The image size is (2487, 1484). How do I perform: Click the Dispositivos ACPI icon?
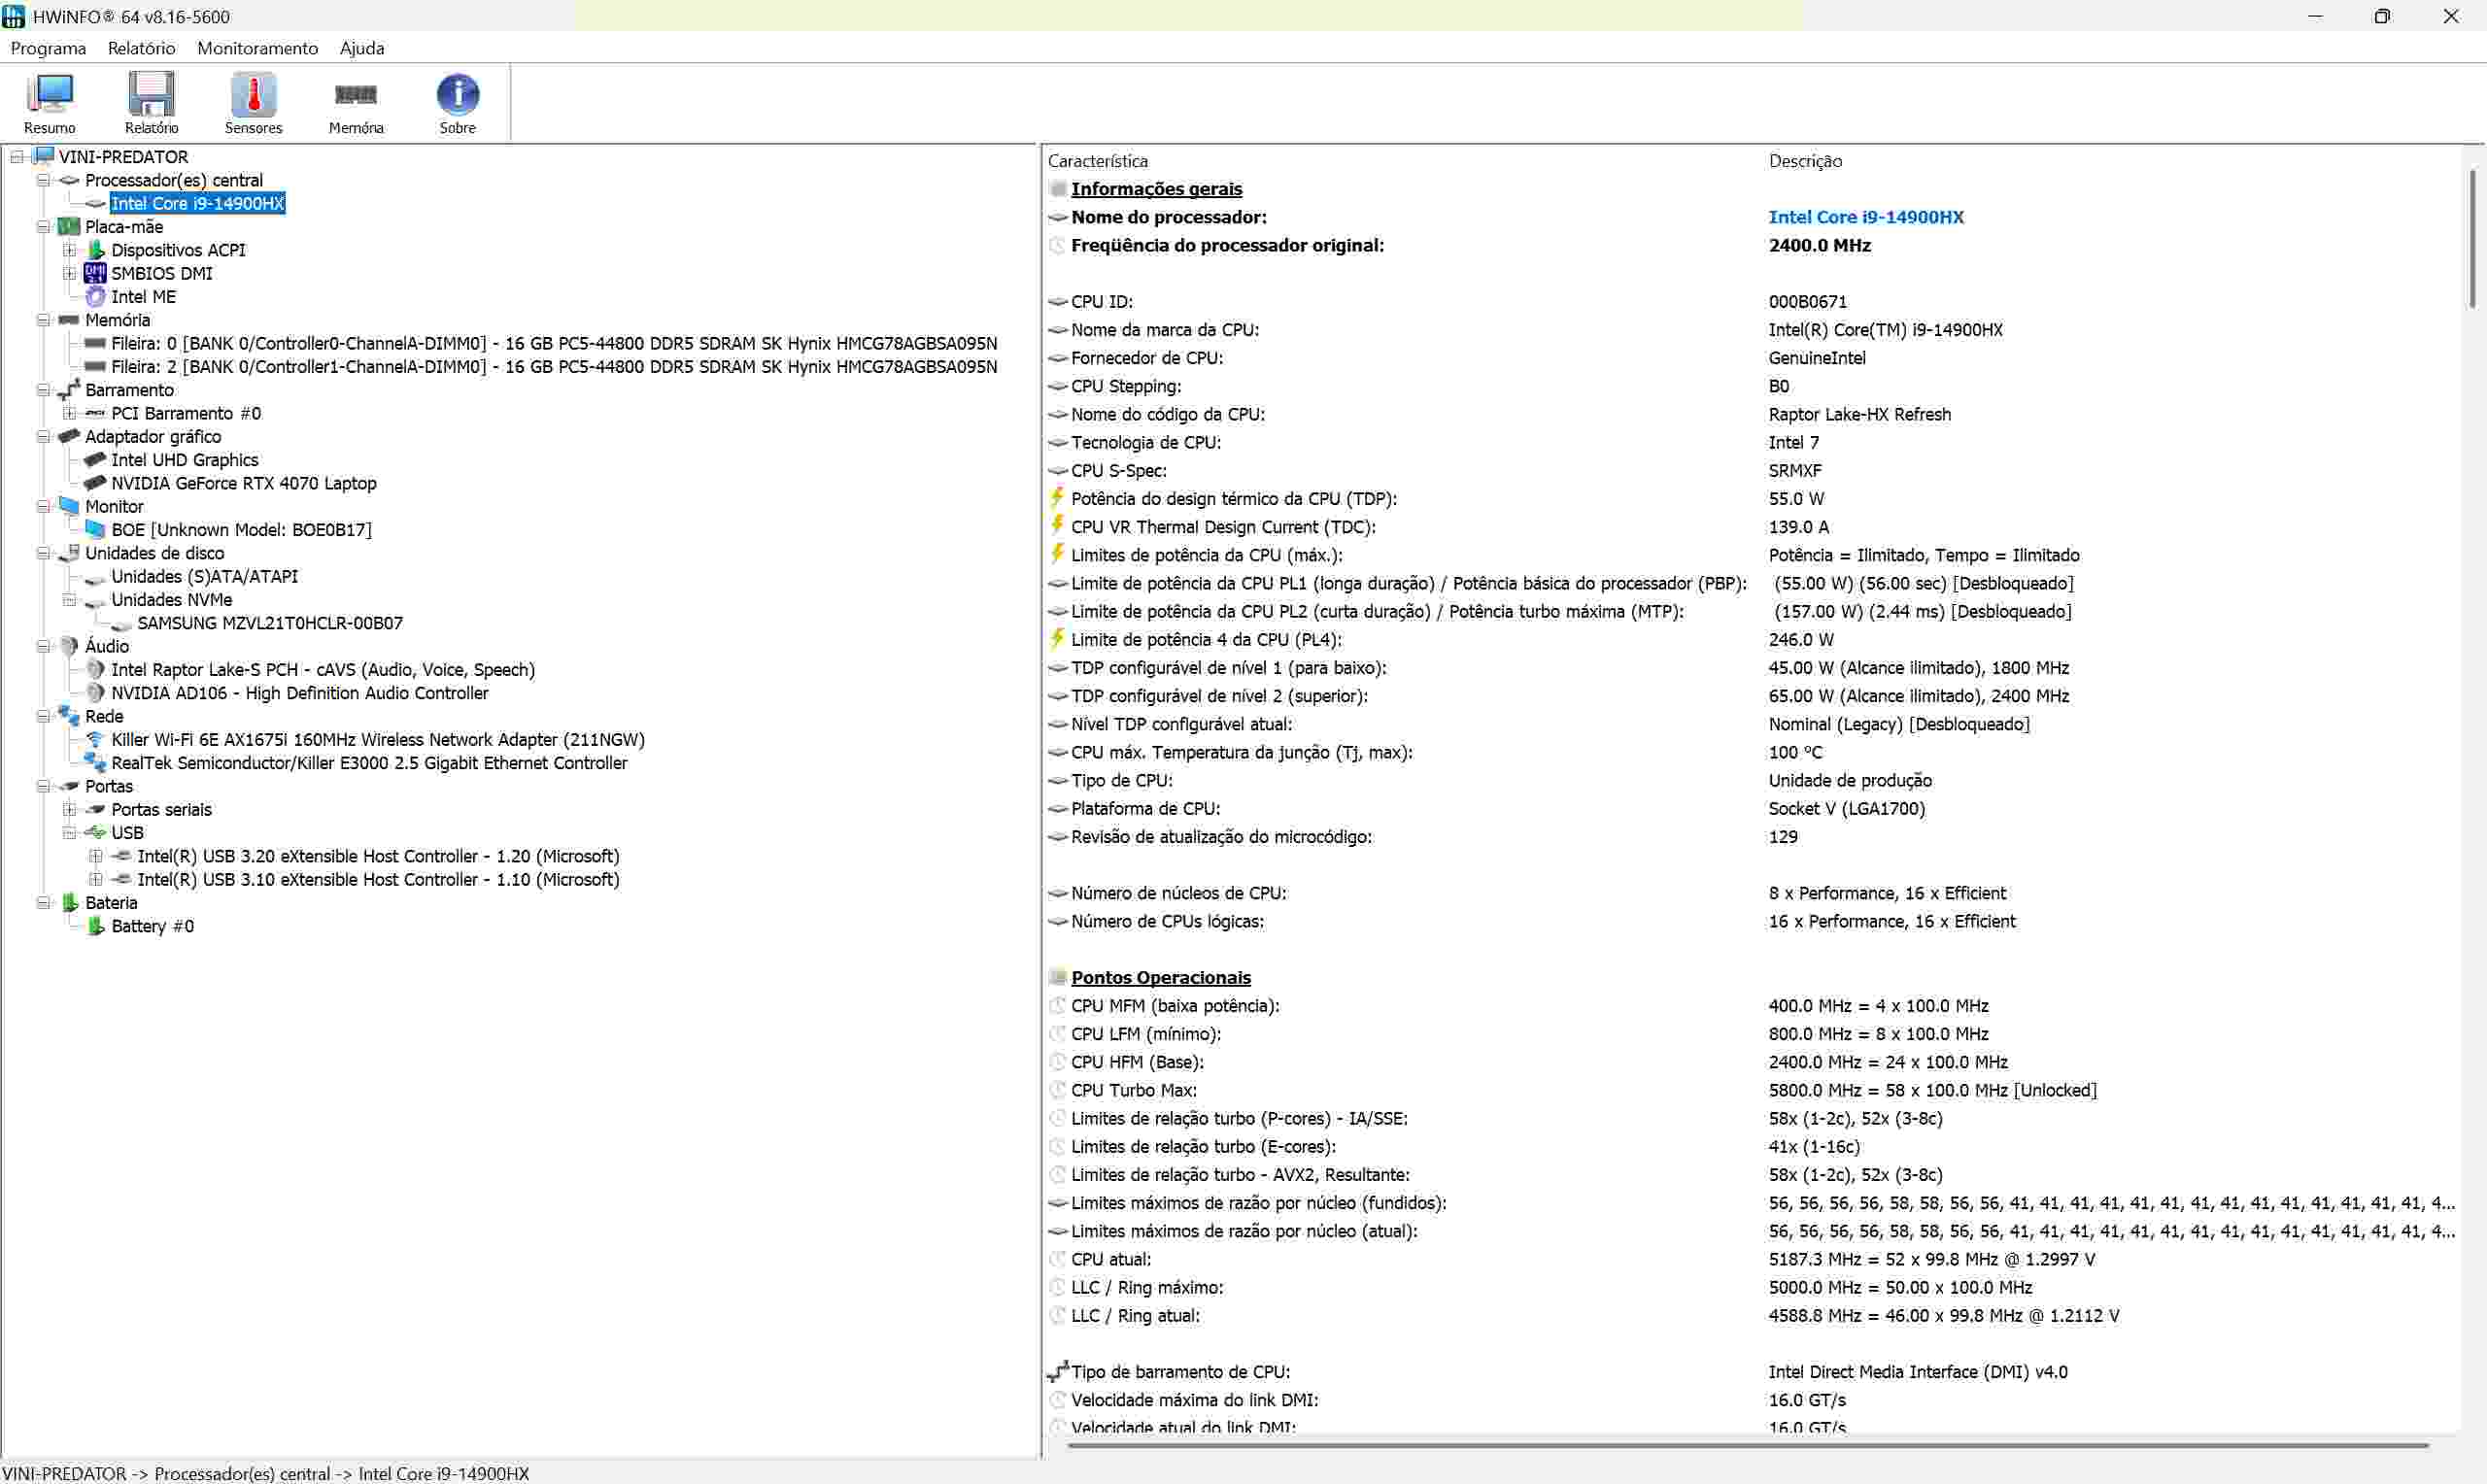tap(95, 250)
